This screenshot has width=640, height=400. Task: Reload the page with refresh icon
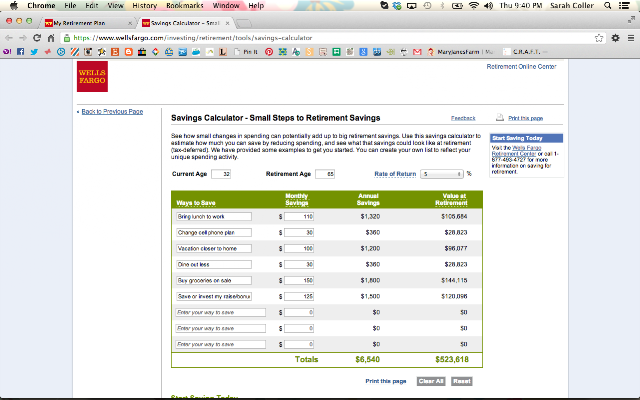click(x=37, y=38)
